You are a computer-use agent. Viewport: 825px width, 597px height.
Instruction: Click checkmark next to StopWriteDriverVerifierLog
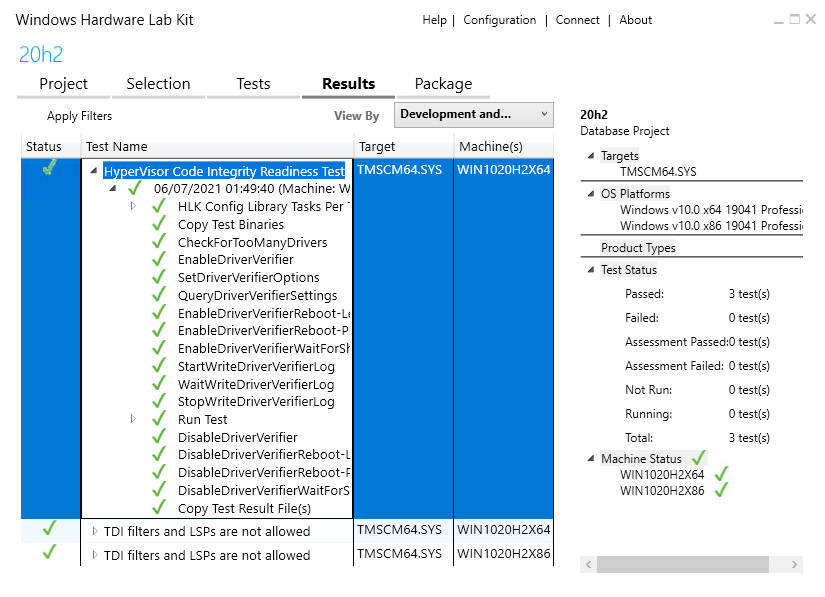pos(159,401)
